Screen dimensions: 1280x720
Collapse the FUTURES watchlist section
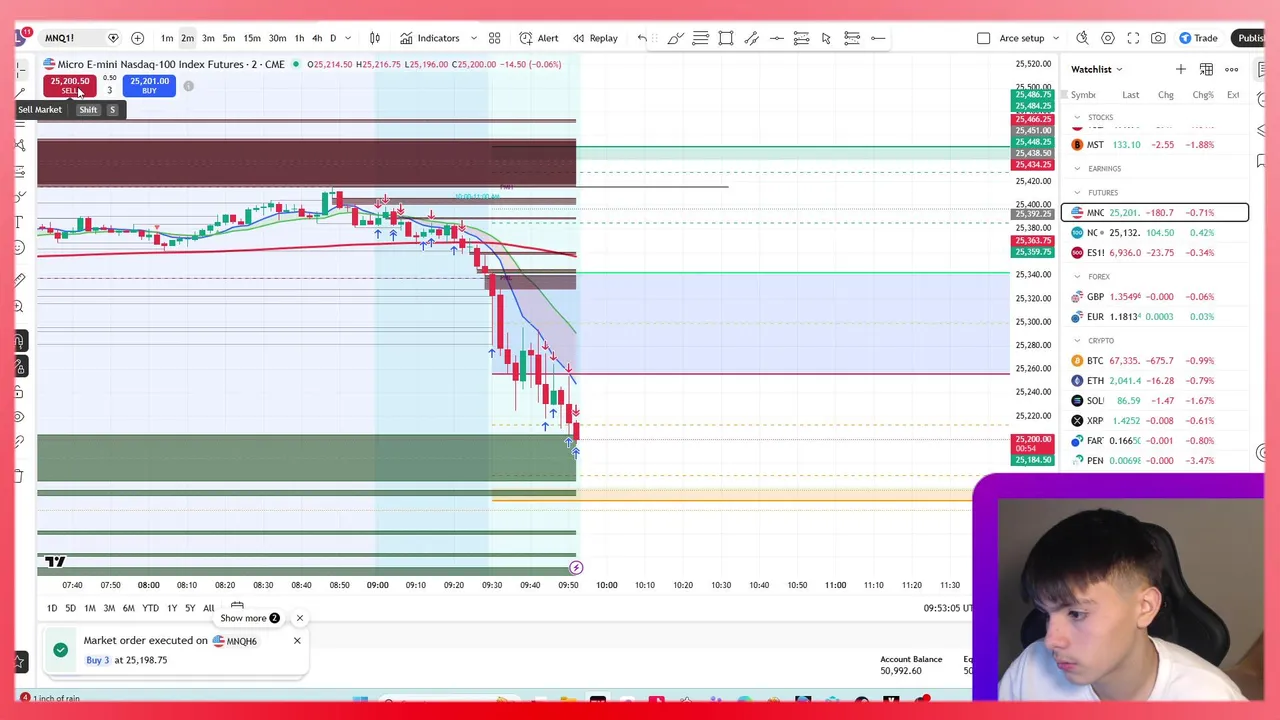[x=1077, y=192]
